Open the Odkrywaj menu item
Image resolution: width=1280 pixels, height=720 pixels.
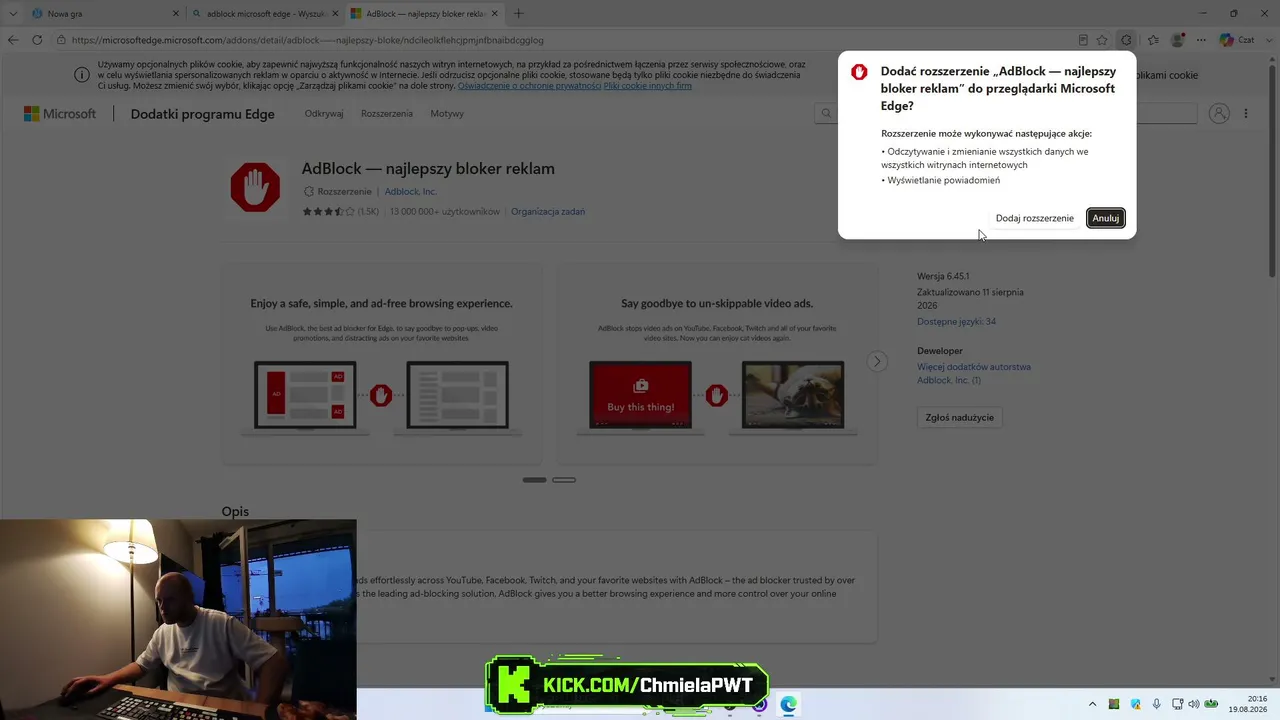tap(324, 114)
